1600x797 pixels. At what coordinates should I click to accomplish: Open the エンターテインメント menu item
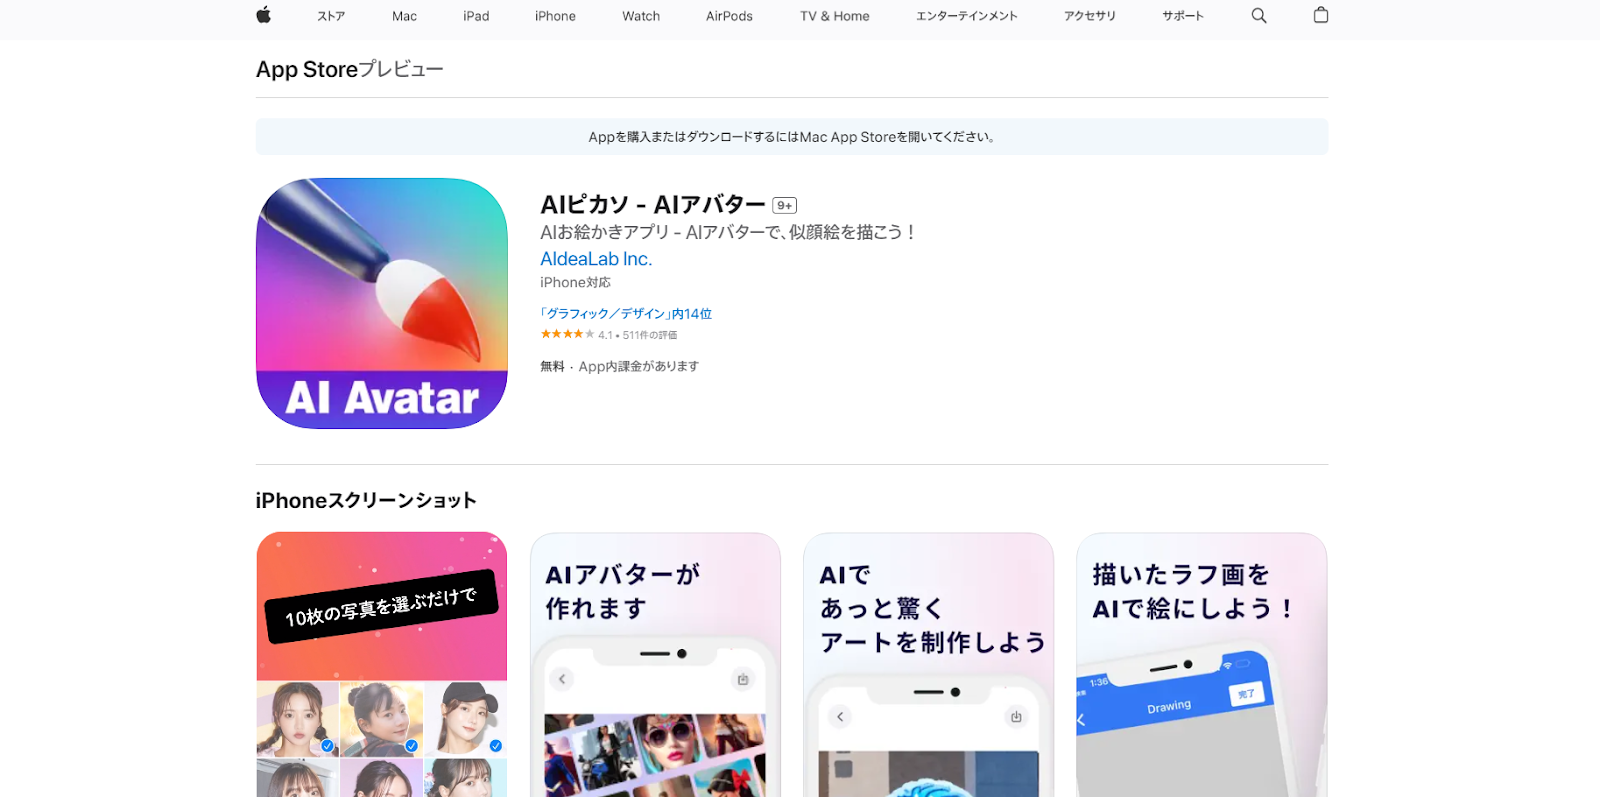(967, 16)
